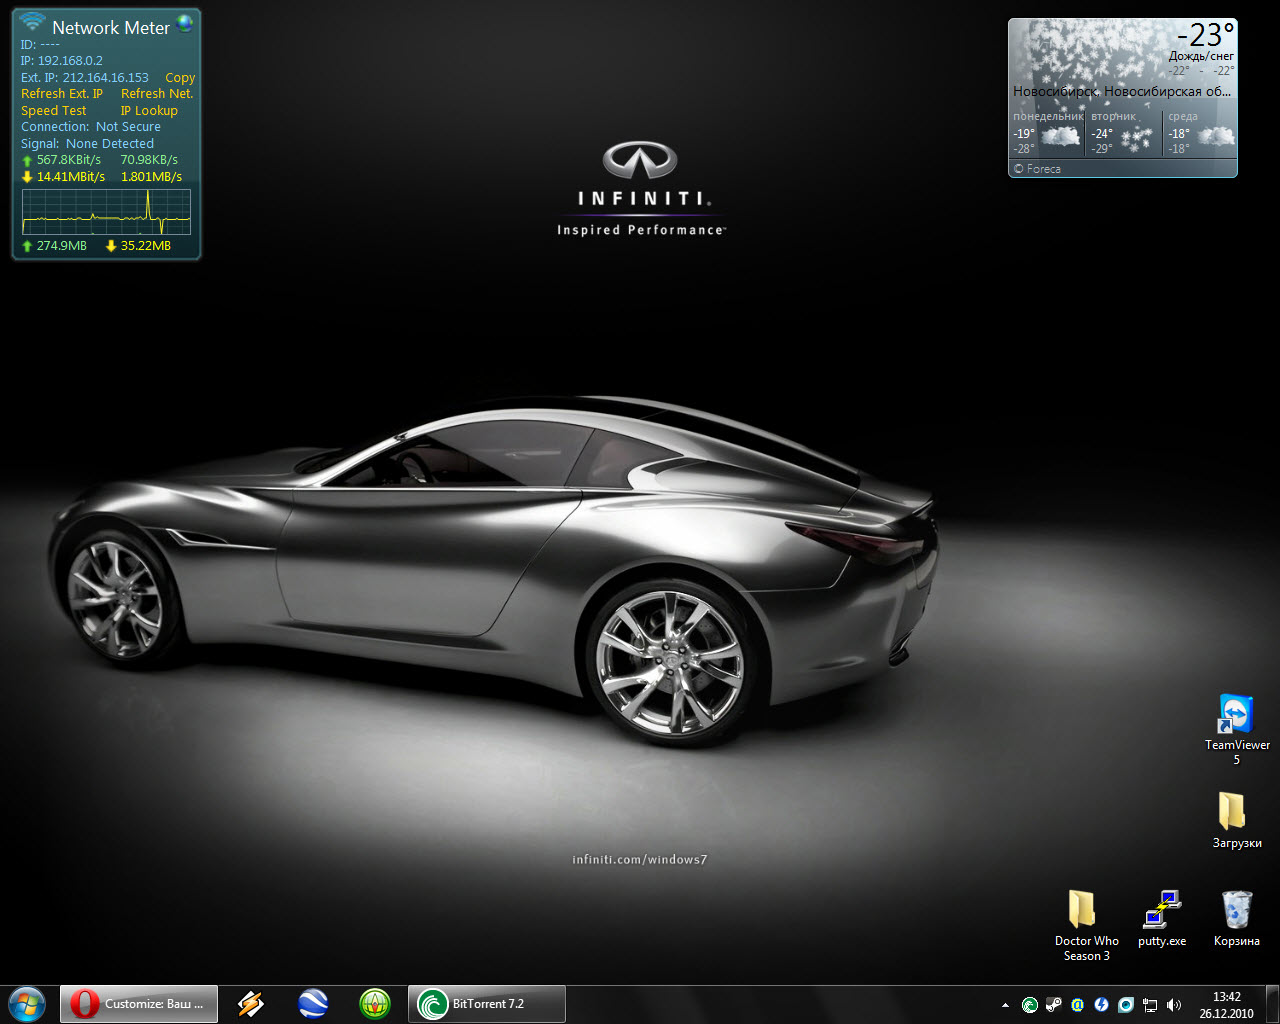The image size is (1280, 1024).
Task: Click вторник forecast in weather gadget
Action: [x=1123, y=134]
